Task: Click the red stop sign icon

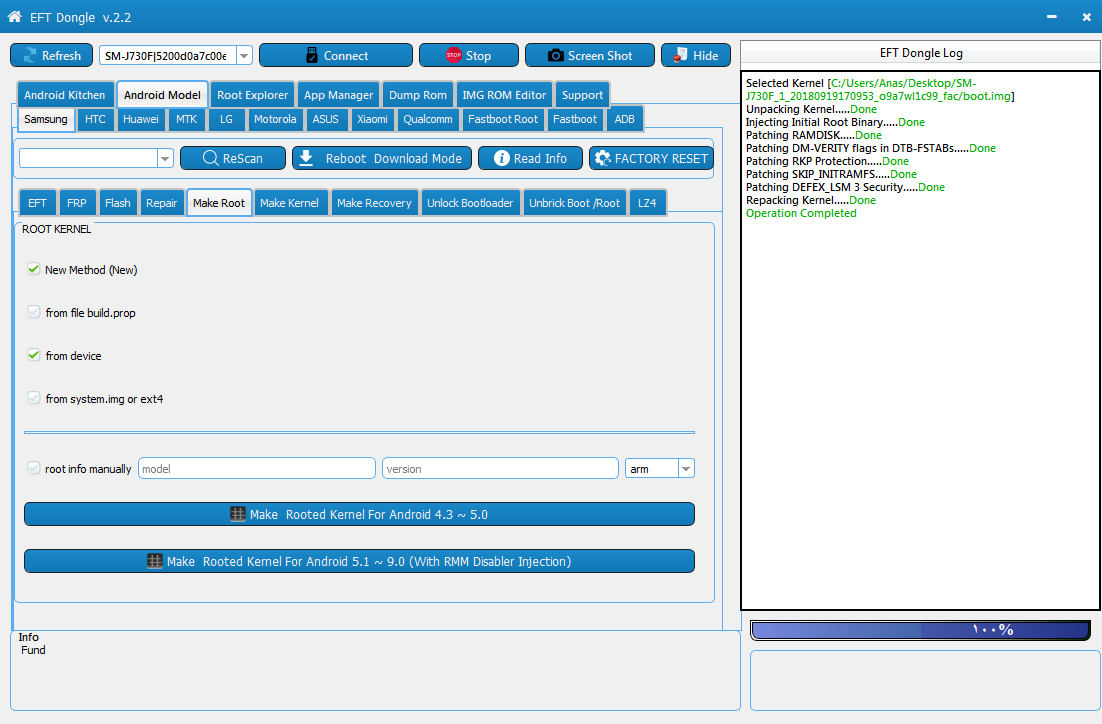Action: [x=454, y=55]
